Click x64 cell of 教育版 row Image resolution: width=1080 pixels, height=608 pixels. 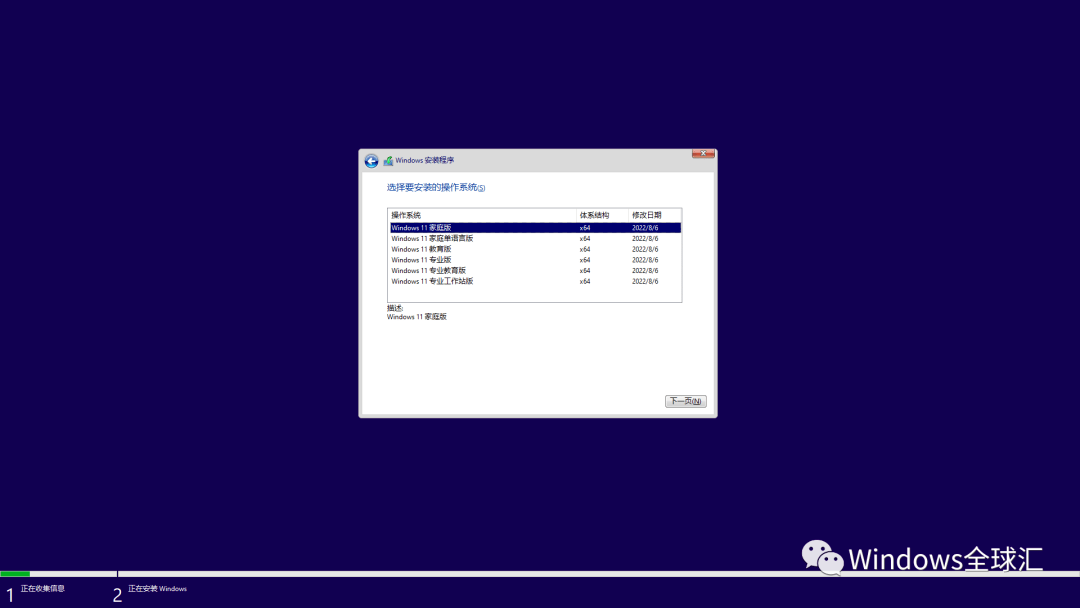[x=585, y=249]
